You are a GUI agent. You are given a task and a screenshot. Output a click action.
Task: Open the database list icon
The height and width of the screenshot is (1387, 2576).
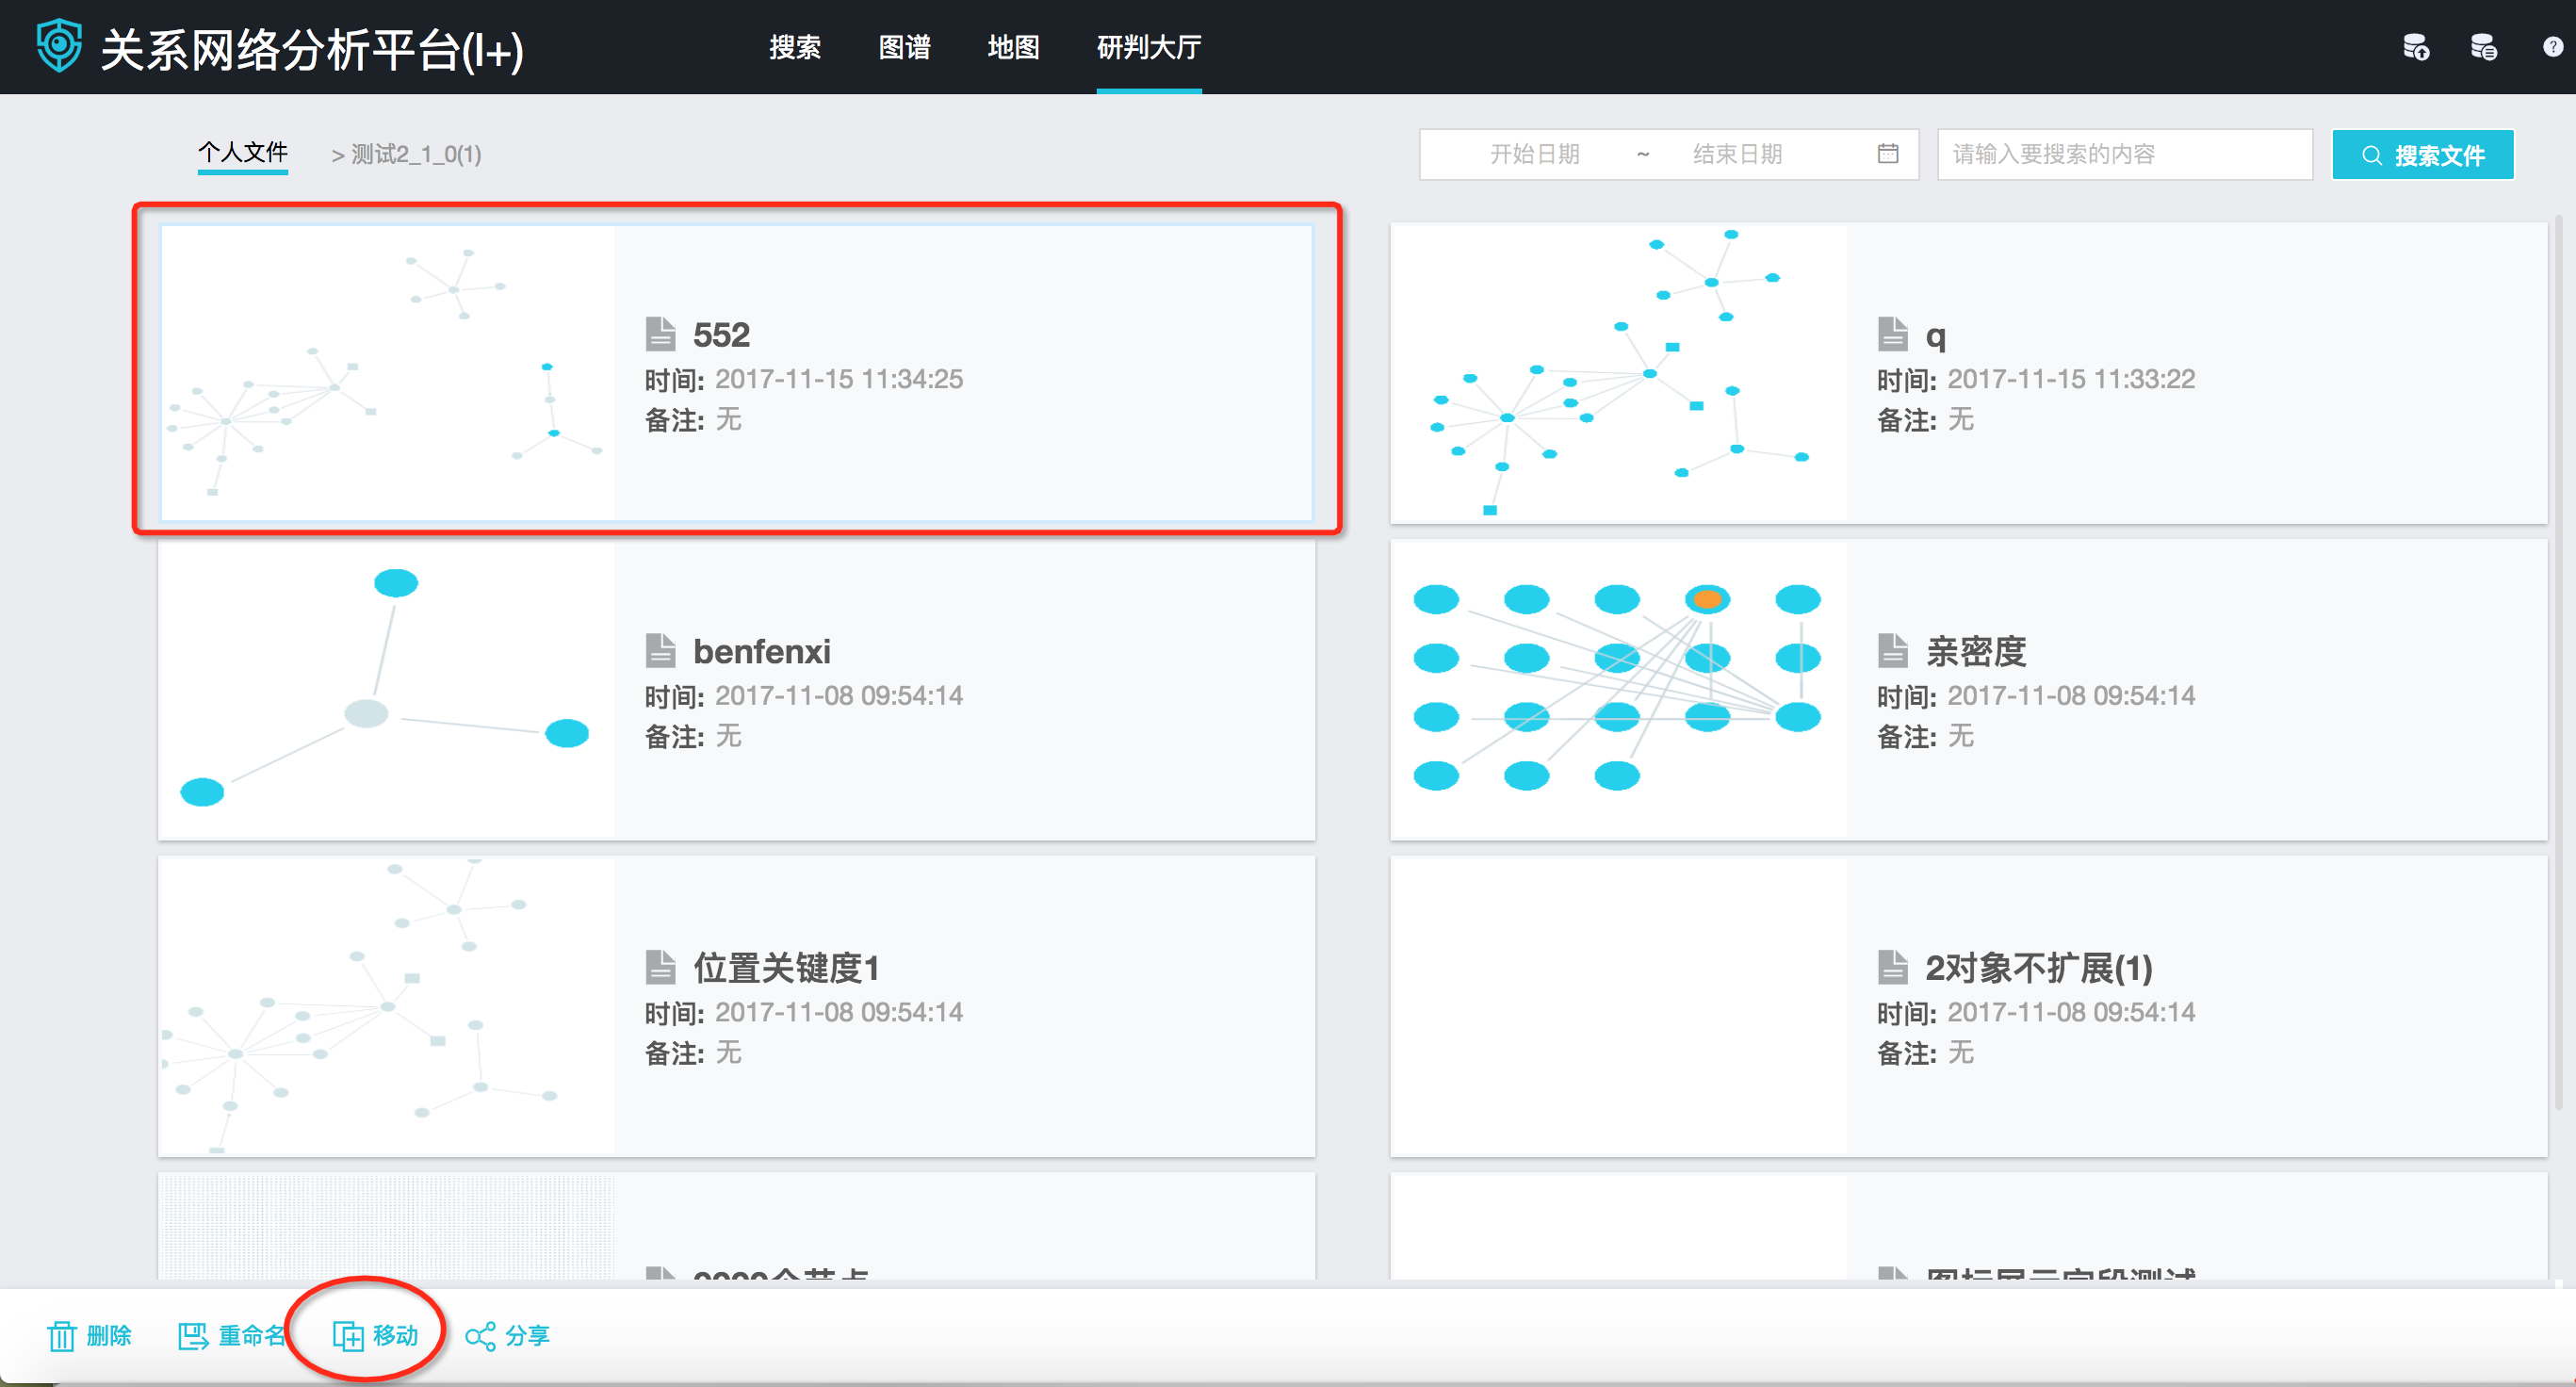click(x=2483, y=47)
